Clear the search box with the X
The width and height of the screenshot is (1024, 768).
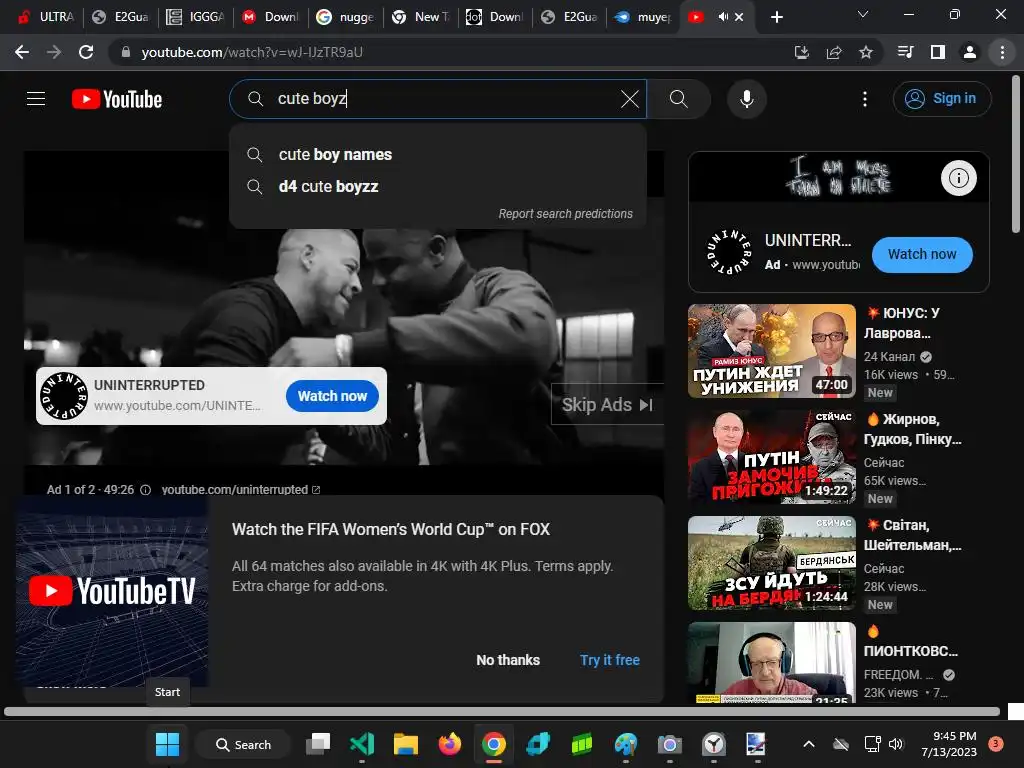[630, 99]
